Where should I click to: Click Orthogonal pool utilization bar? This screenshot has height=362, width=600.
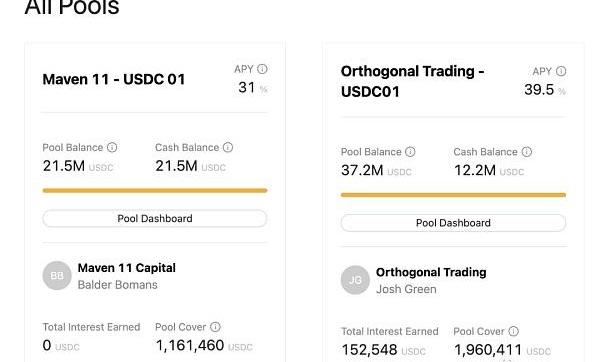coord(453,195)
